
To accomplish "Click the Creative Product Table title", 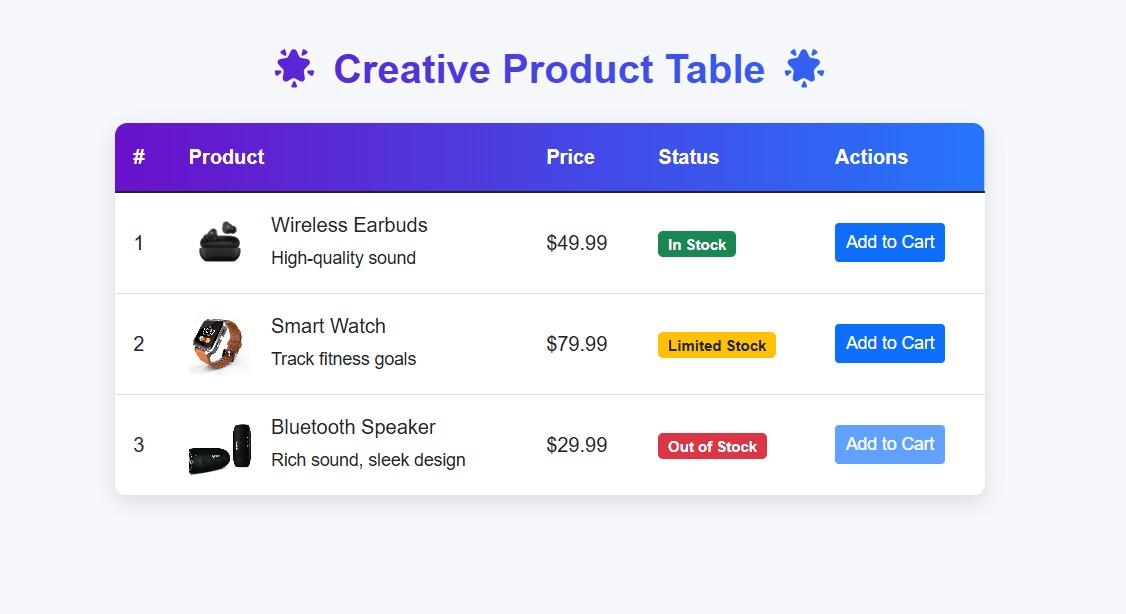I will click(x=549, y=69).
